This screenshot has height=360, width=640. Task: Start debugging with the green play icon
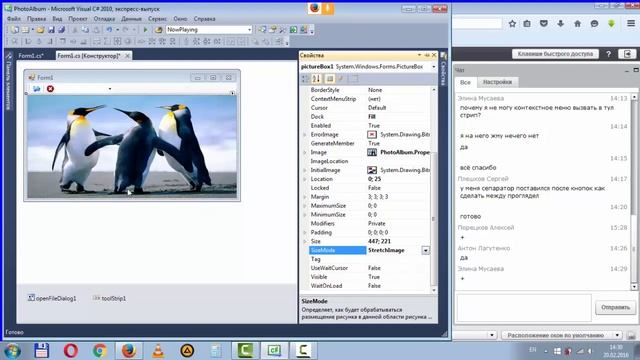[x=145, y=30]
